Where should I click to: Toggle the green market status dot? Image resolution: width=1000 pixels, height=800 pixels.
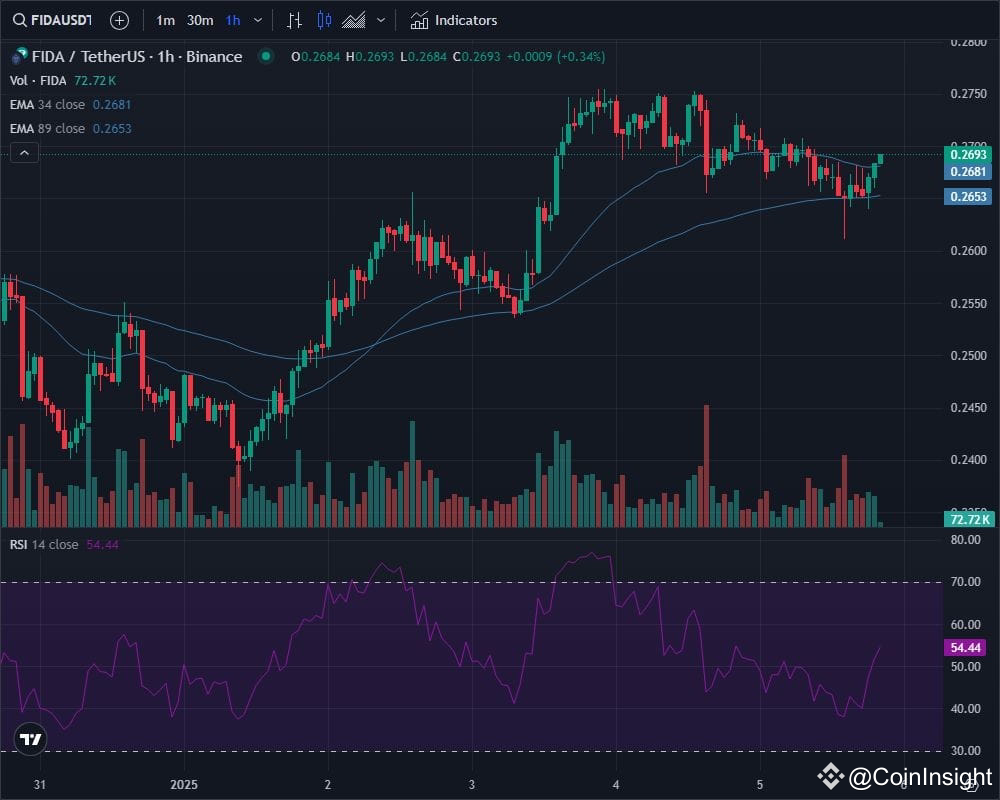coord(264,57)
